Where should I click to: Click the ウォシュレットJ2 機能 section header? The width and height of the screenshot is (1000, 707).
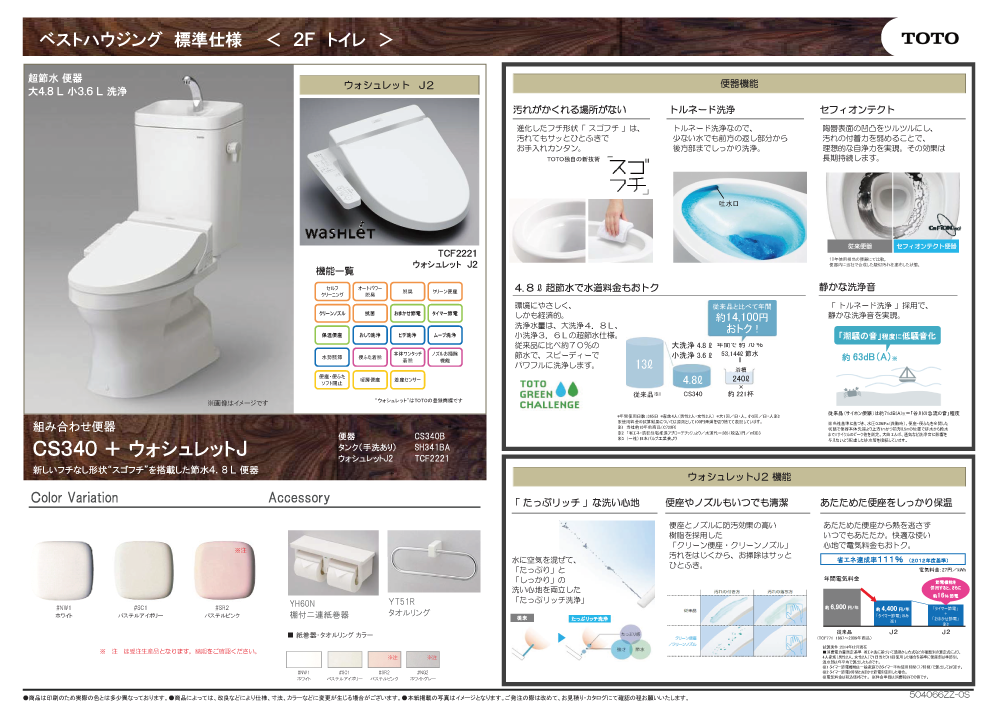[739, 476]
